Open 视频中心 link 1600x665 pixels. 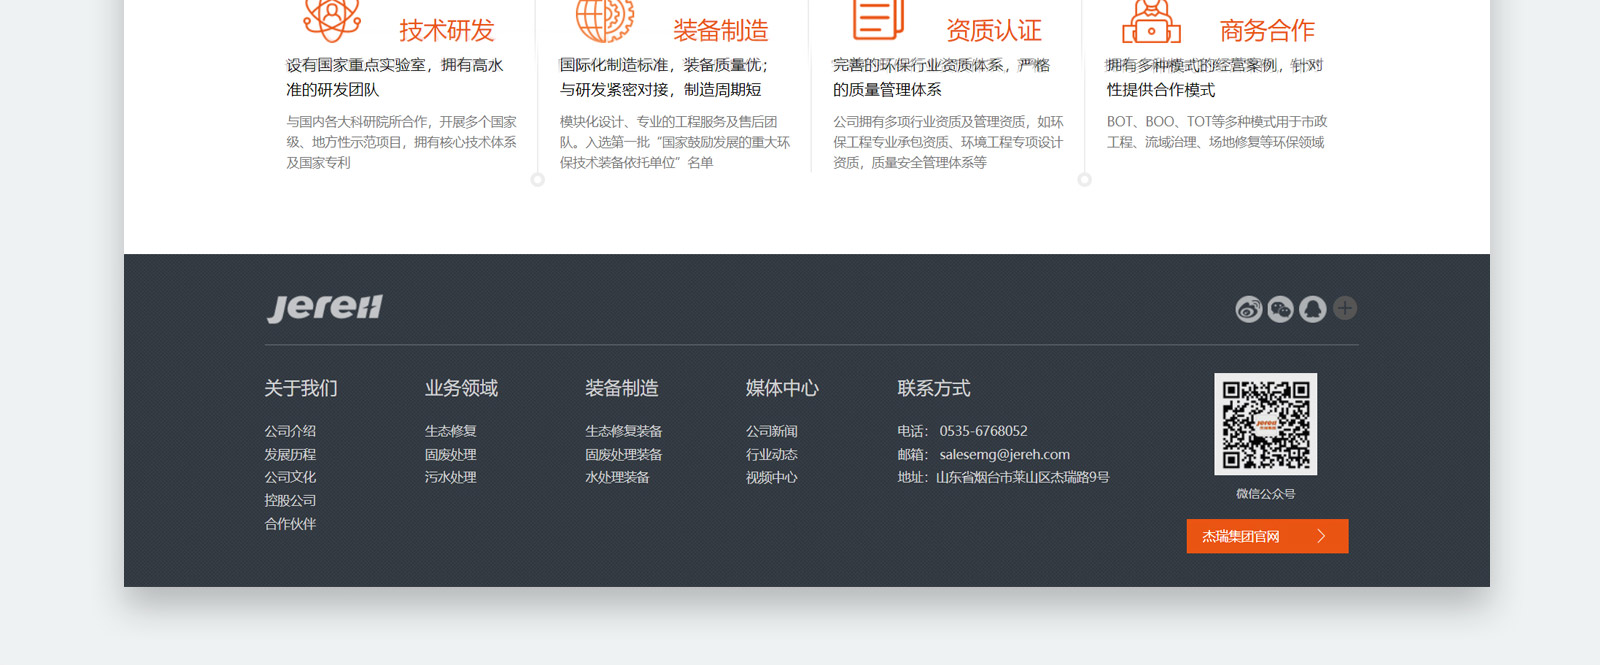pos(771,477)
